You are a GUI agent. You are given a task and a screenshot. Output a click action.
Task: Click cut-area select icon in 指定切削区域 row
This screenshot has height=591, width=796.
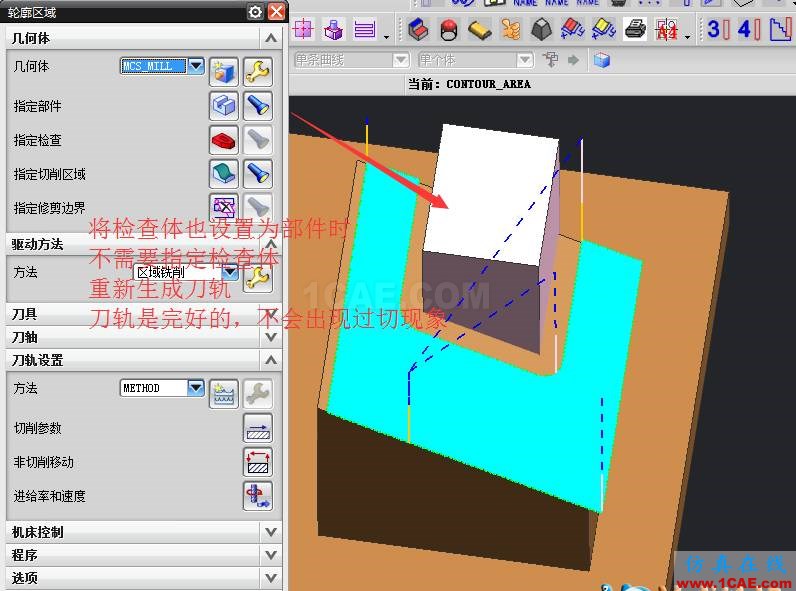tap(224, 174)
